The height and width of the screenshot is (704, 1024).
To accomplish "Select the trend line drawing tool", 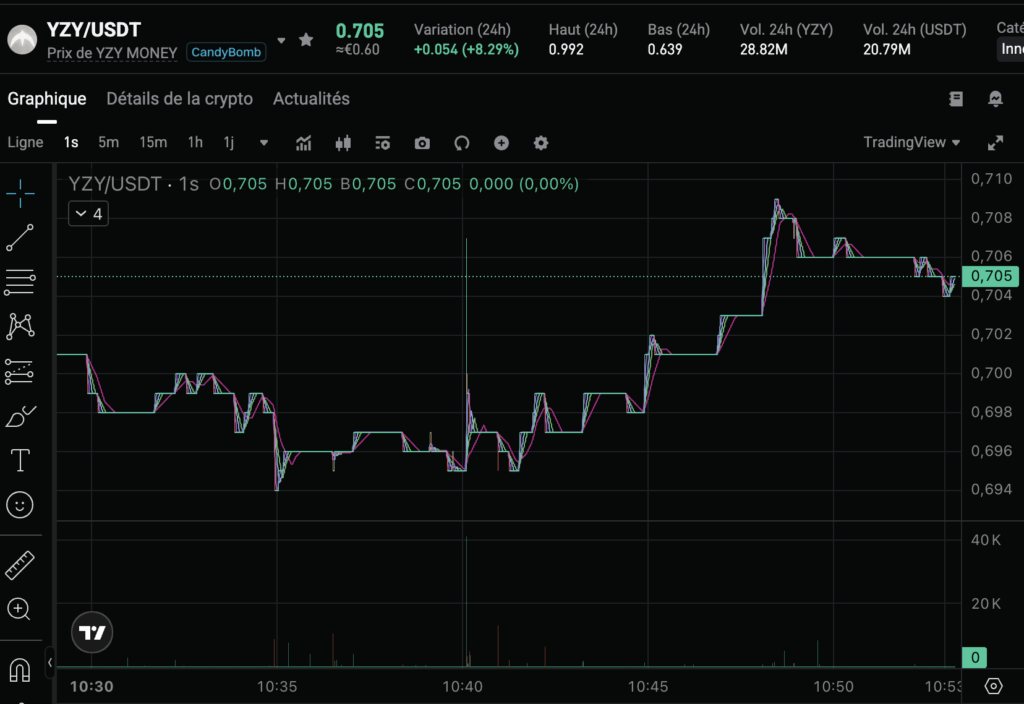I will (21, 237).
